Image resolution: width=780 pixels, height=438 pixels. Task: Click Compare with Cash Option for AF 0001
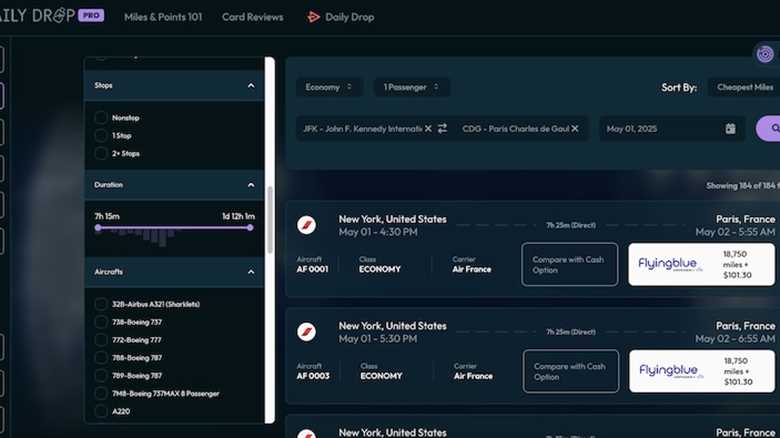570,264
